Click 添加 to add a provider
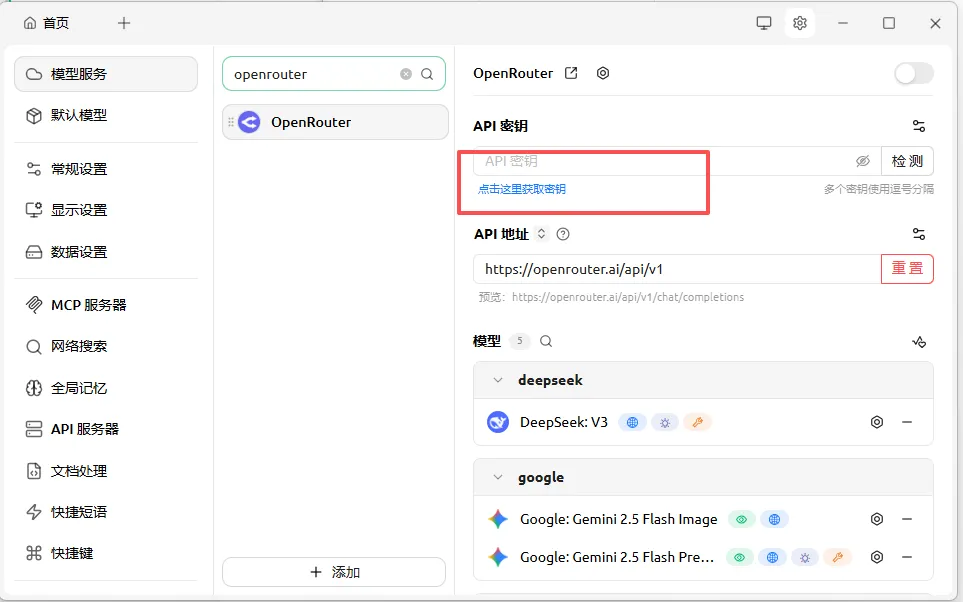The height and width of the screenshot is (602, 963). coord(333,573)
